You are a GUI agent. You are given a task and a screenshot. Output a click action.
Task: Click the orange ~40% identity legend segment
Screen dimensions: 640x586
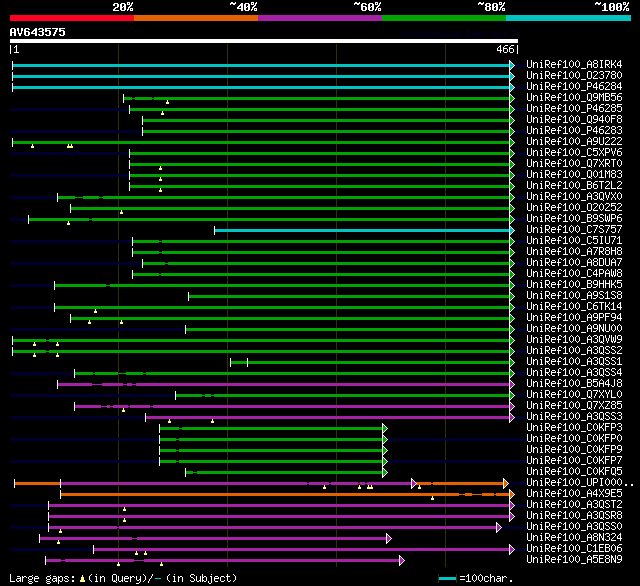(196, 18)
